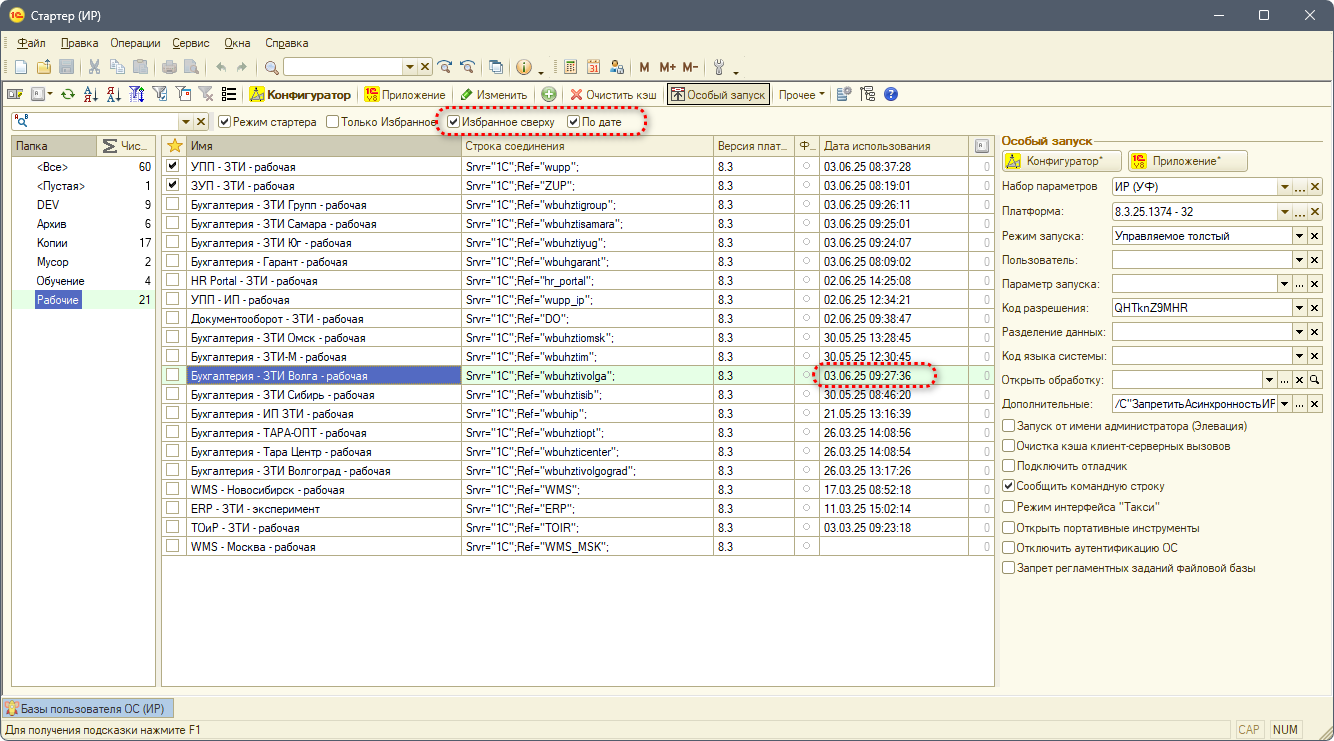Click Конфигуратор* button in the Особый запуск panel
Screen dimensions: 1334x741
1061,161
